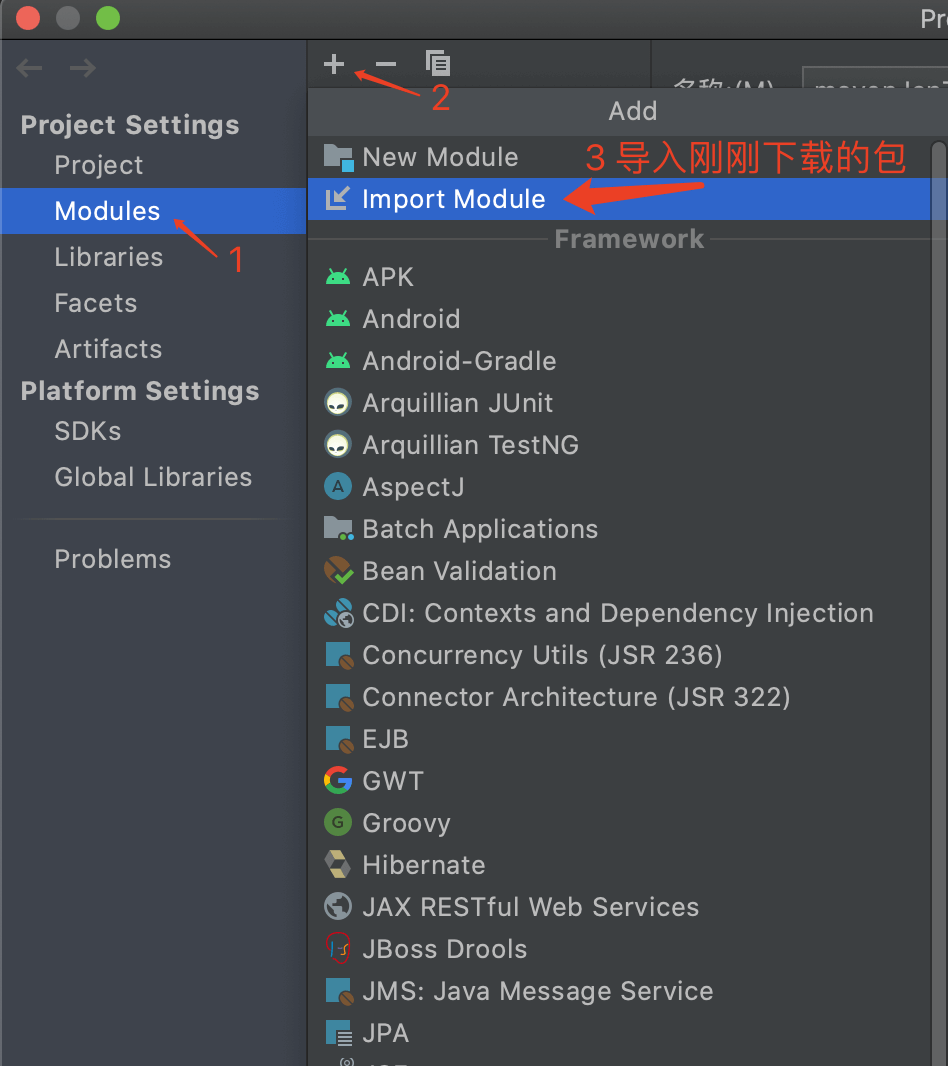Click the Batch Applications folder icon
948x1066 pixels.
tap(338, 528)
